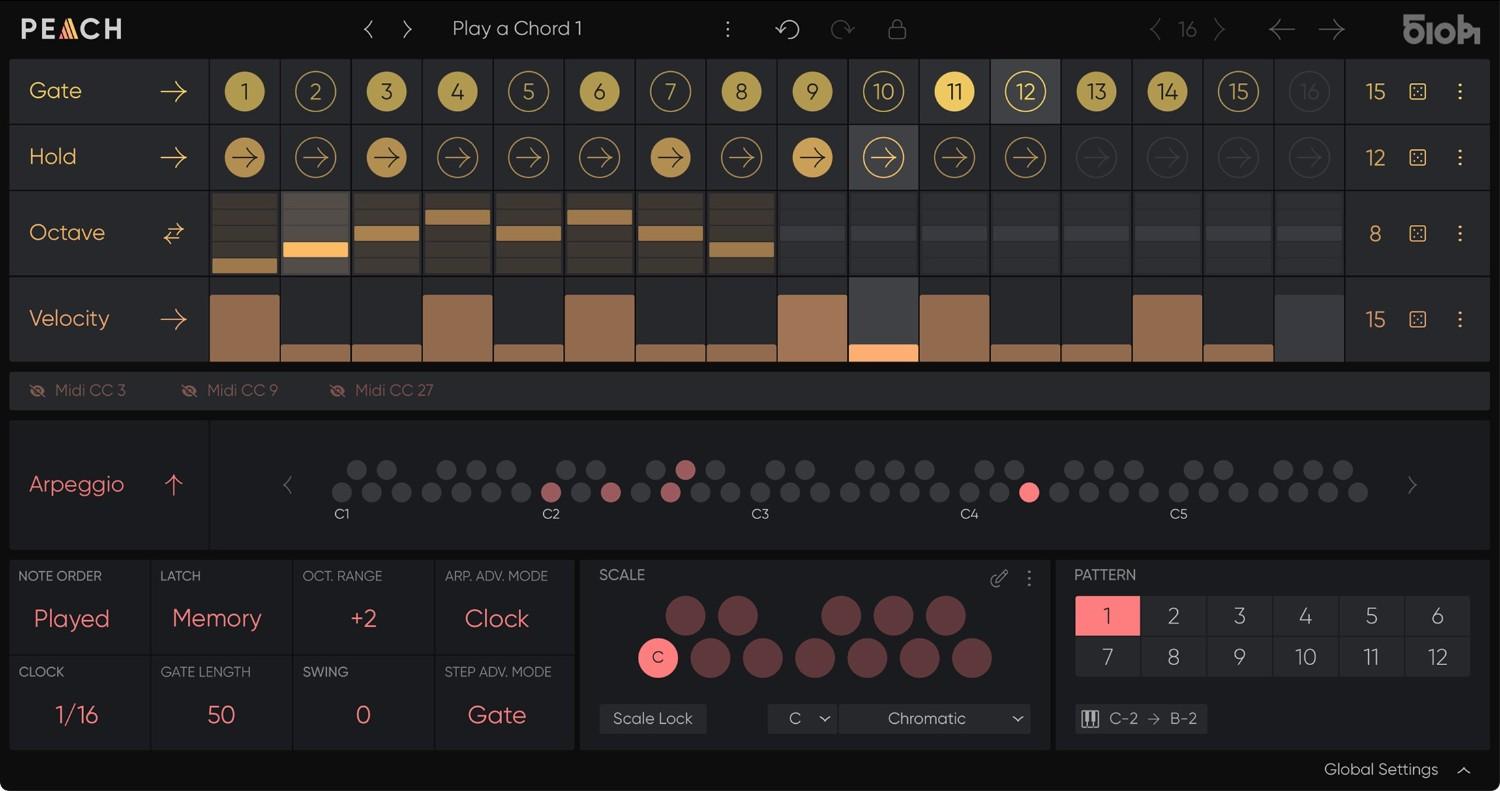Click the upward arrow next to Arpeggio
This screenshot has height=791, width=1500.
pos(172,484)
